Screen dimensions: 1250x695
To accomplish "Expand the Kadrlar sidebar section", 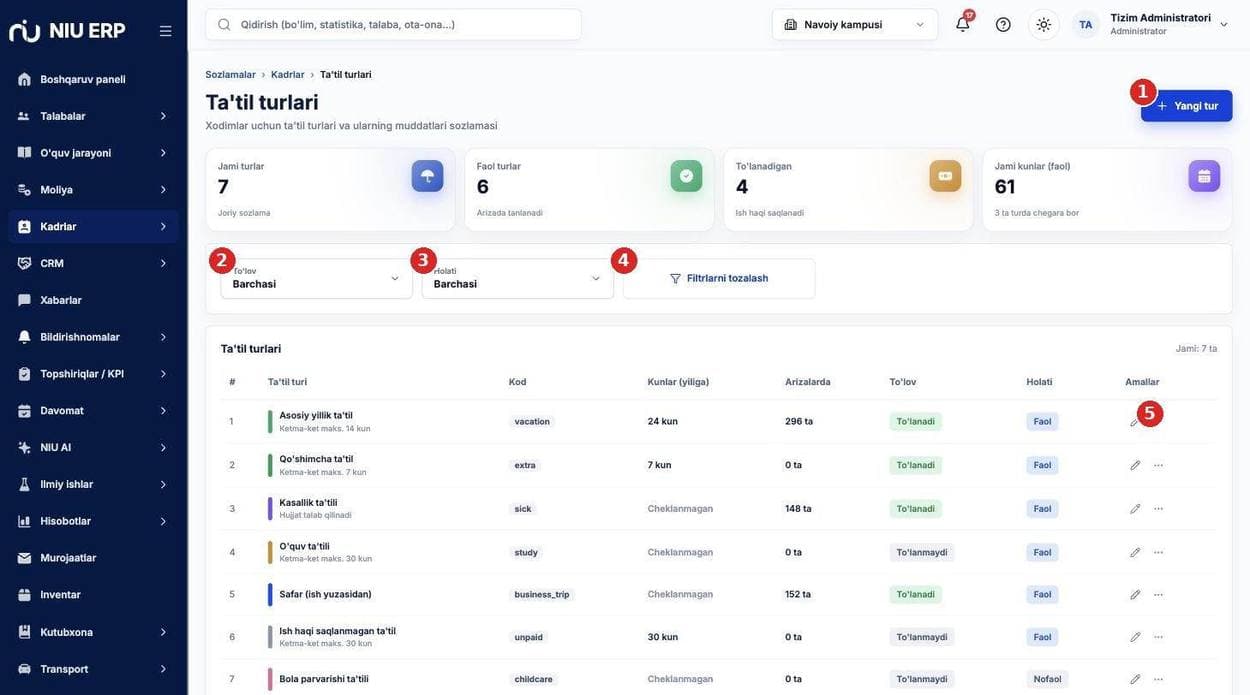I will (93, 227).
